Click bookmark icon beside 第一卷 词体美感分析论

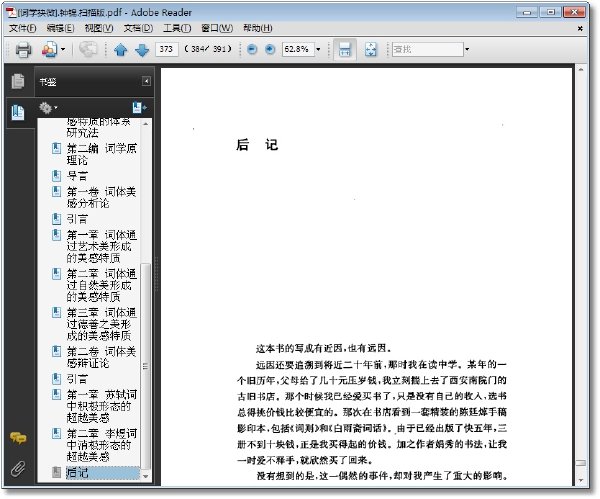(x=56, y=191)
